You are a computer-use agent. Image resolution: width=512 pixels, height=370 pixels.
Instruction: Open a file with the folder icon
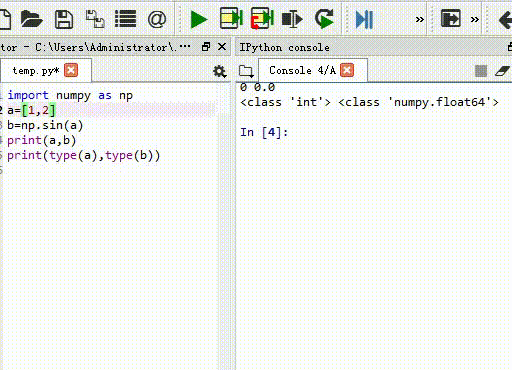(31, 19)
